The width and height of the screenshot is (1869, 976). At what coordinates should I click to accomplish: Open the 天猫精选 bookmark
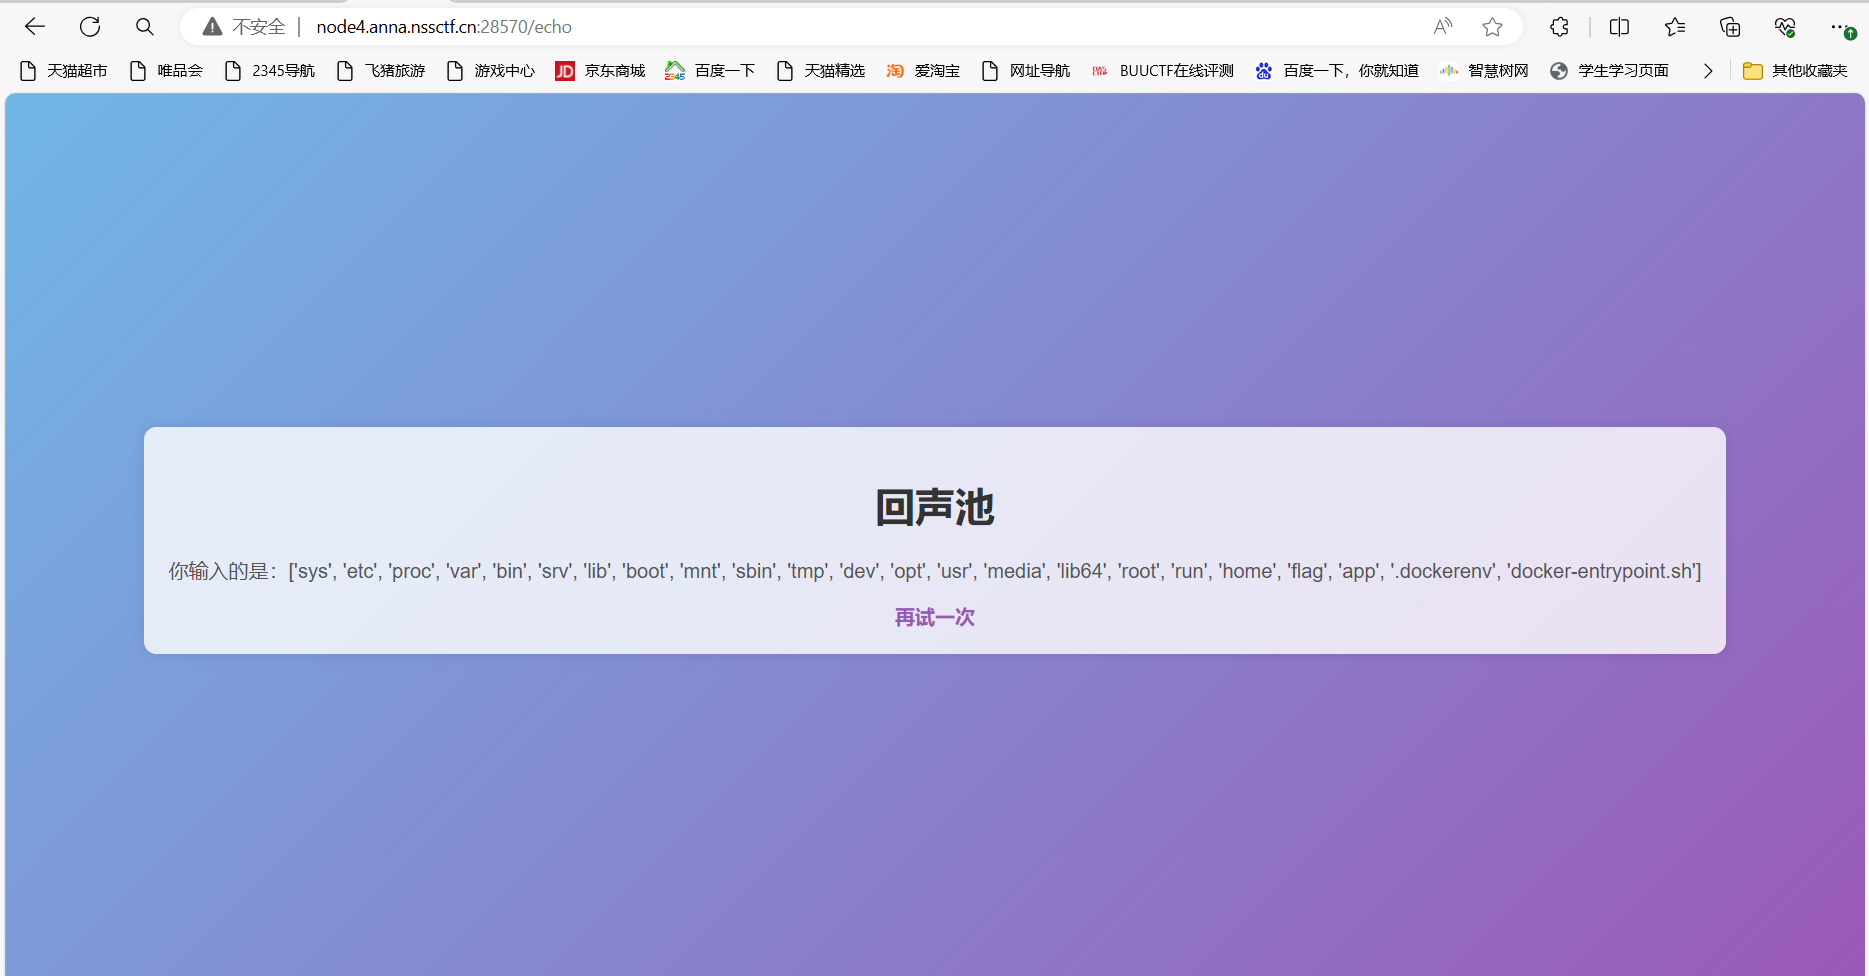click(821, 71)
